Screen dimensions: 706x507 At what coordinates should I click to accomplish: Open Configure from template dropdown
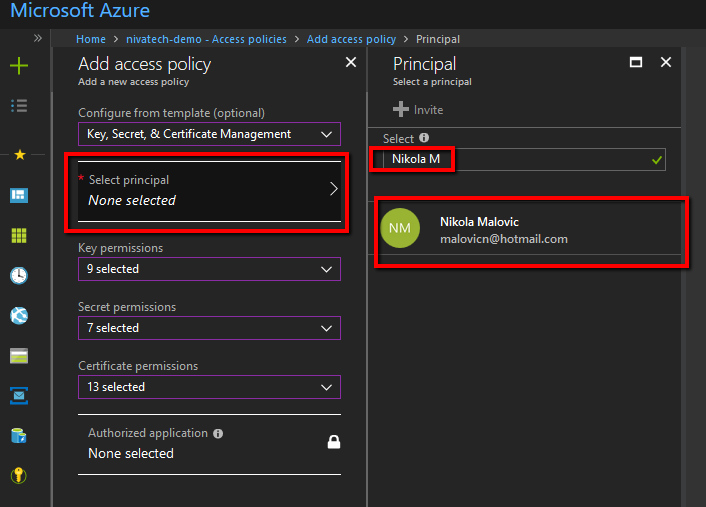click(x=209, y=134)
